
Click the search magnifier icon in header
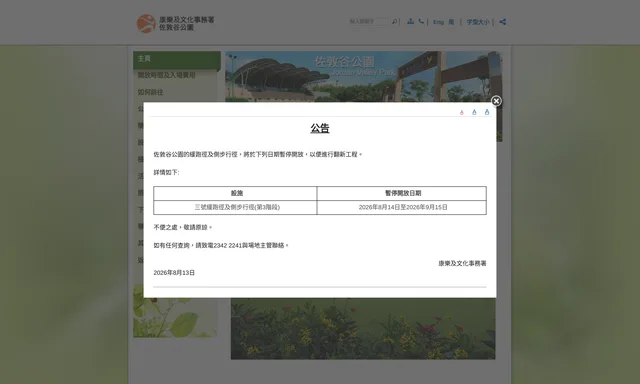(394, 22)
